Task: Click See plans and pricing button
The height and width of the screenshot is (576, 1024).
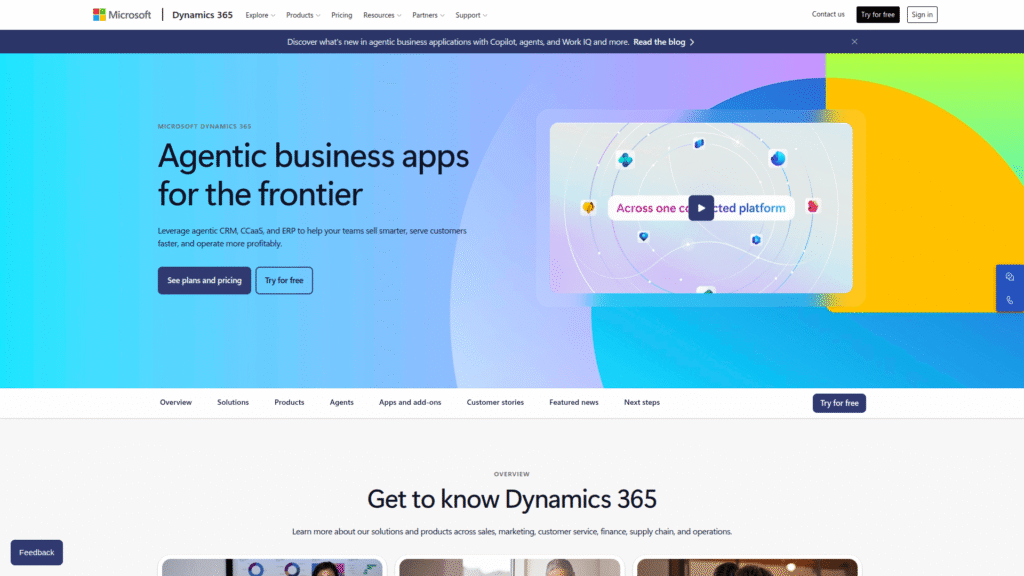Action: tap(204, 280)
